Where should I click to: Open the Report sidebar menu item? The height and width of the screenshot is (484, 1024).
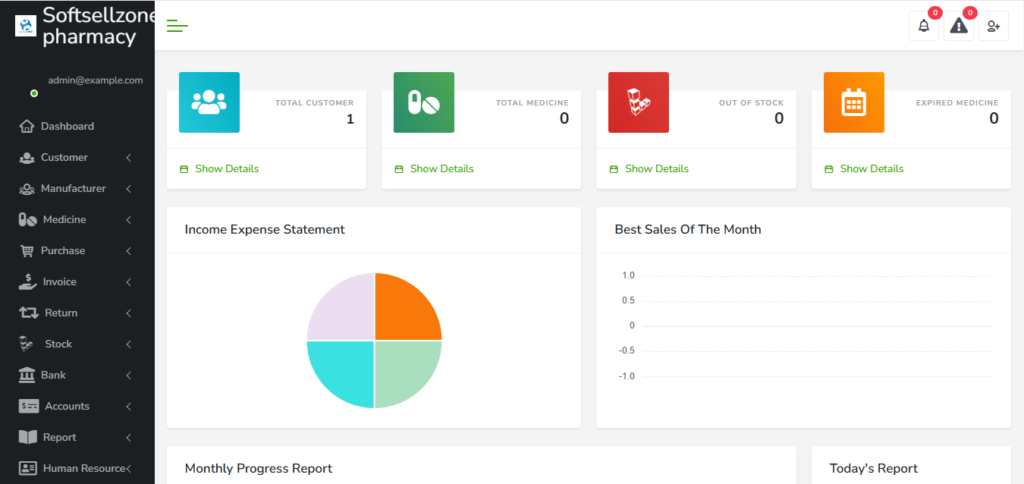(x=59, y=438)
